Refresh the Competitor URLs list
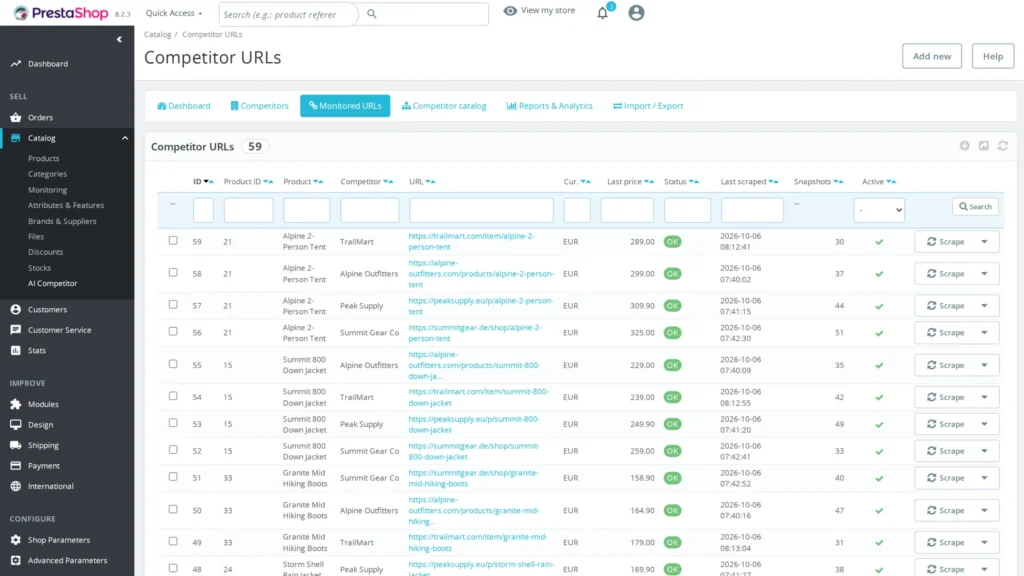This screenshot has height=576, width=1024. 1003,146
